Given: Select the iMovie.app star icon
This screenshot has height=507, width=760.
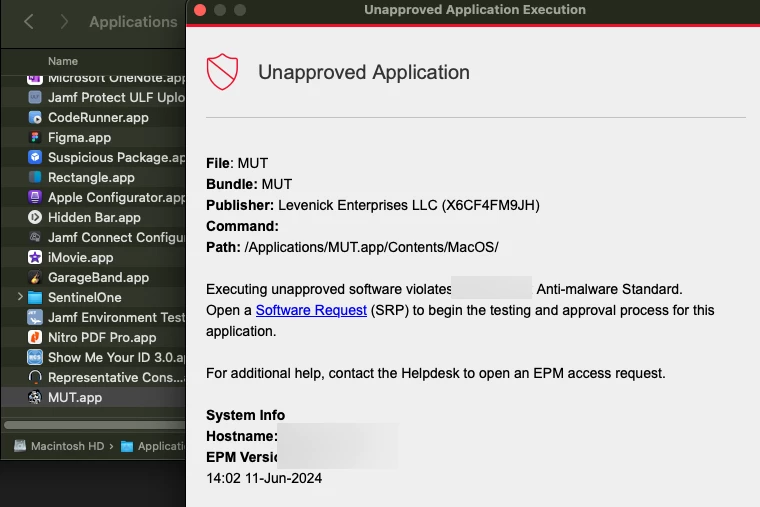Looking at the screenshot, I should [34, 257].
